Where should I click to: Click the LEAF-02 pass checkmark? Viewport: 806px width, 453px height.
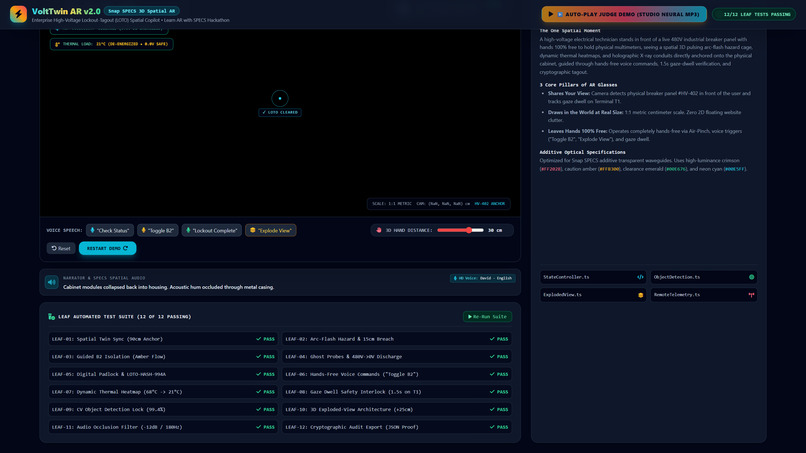492,339
